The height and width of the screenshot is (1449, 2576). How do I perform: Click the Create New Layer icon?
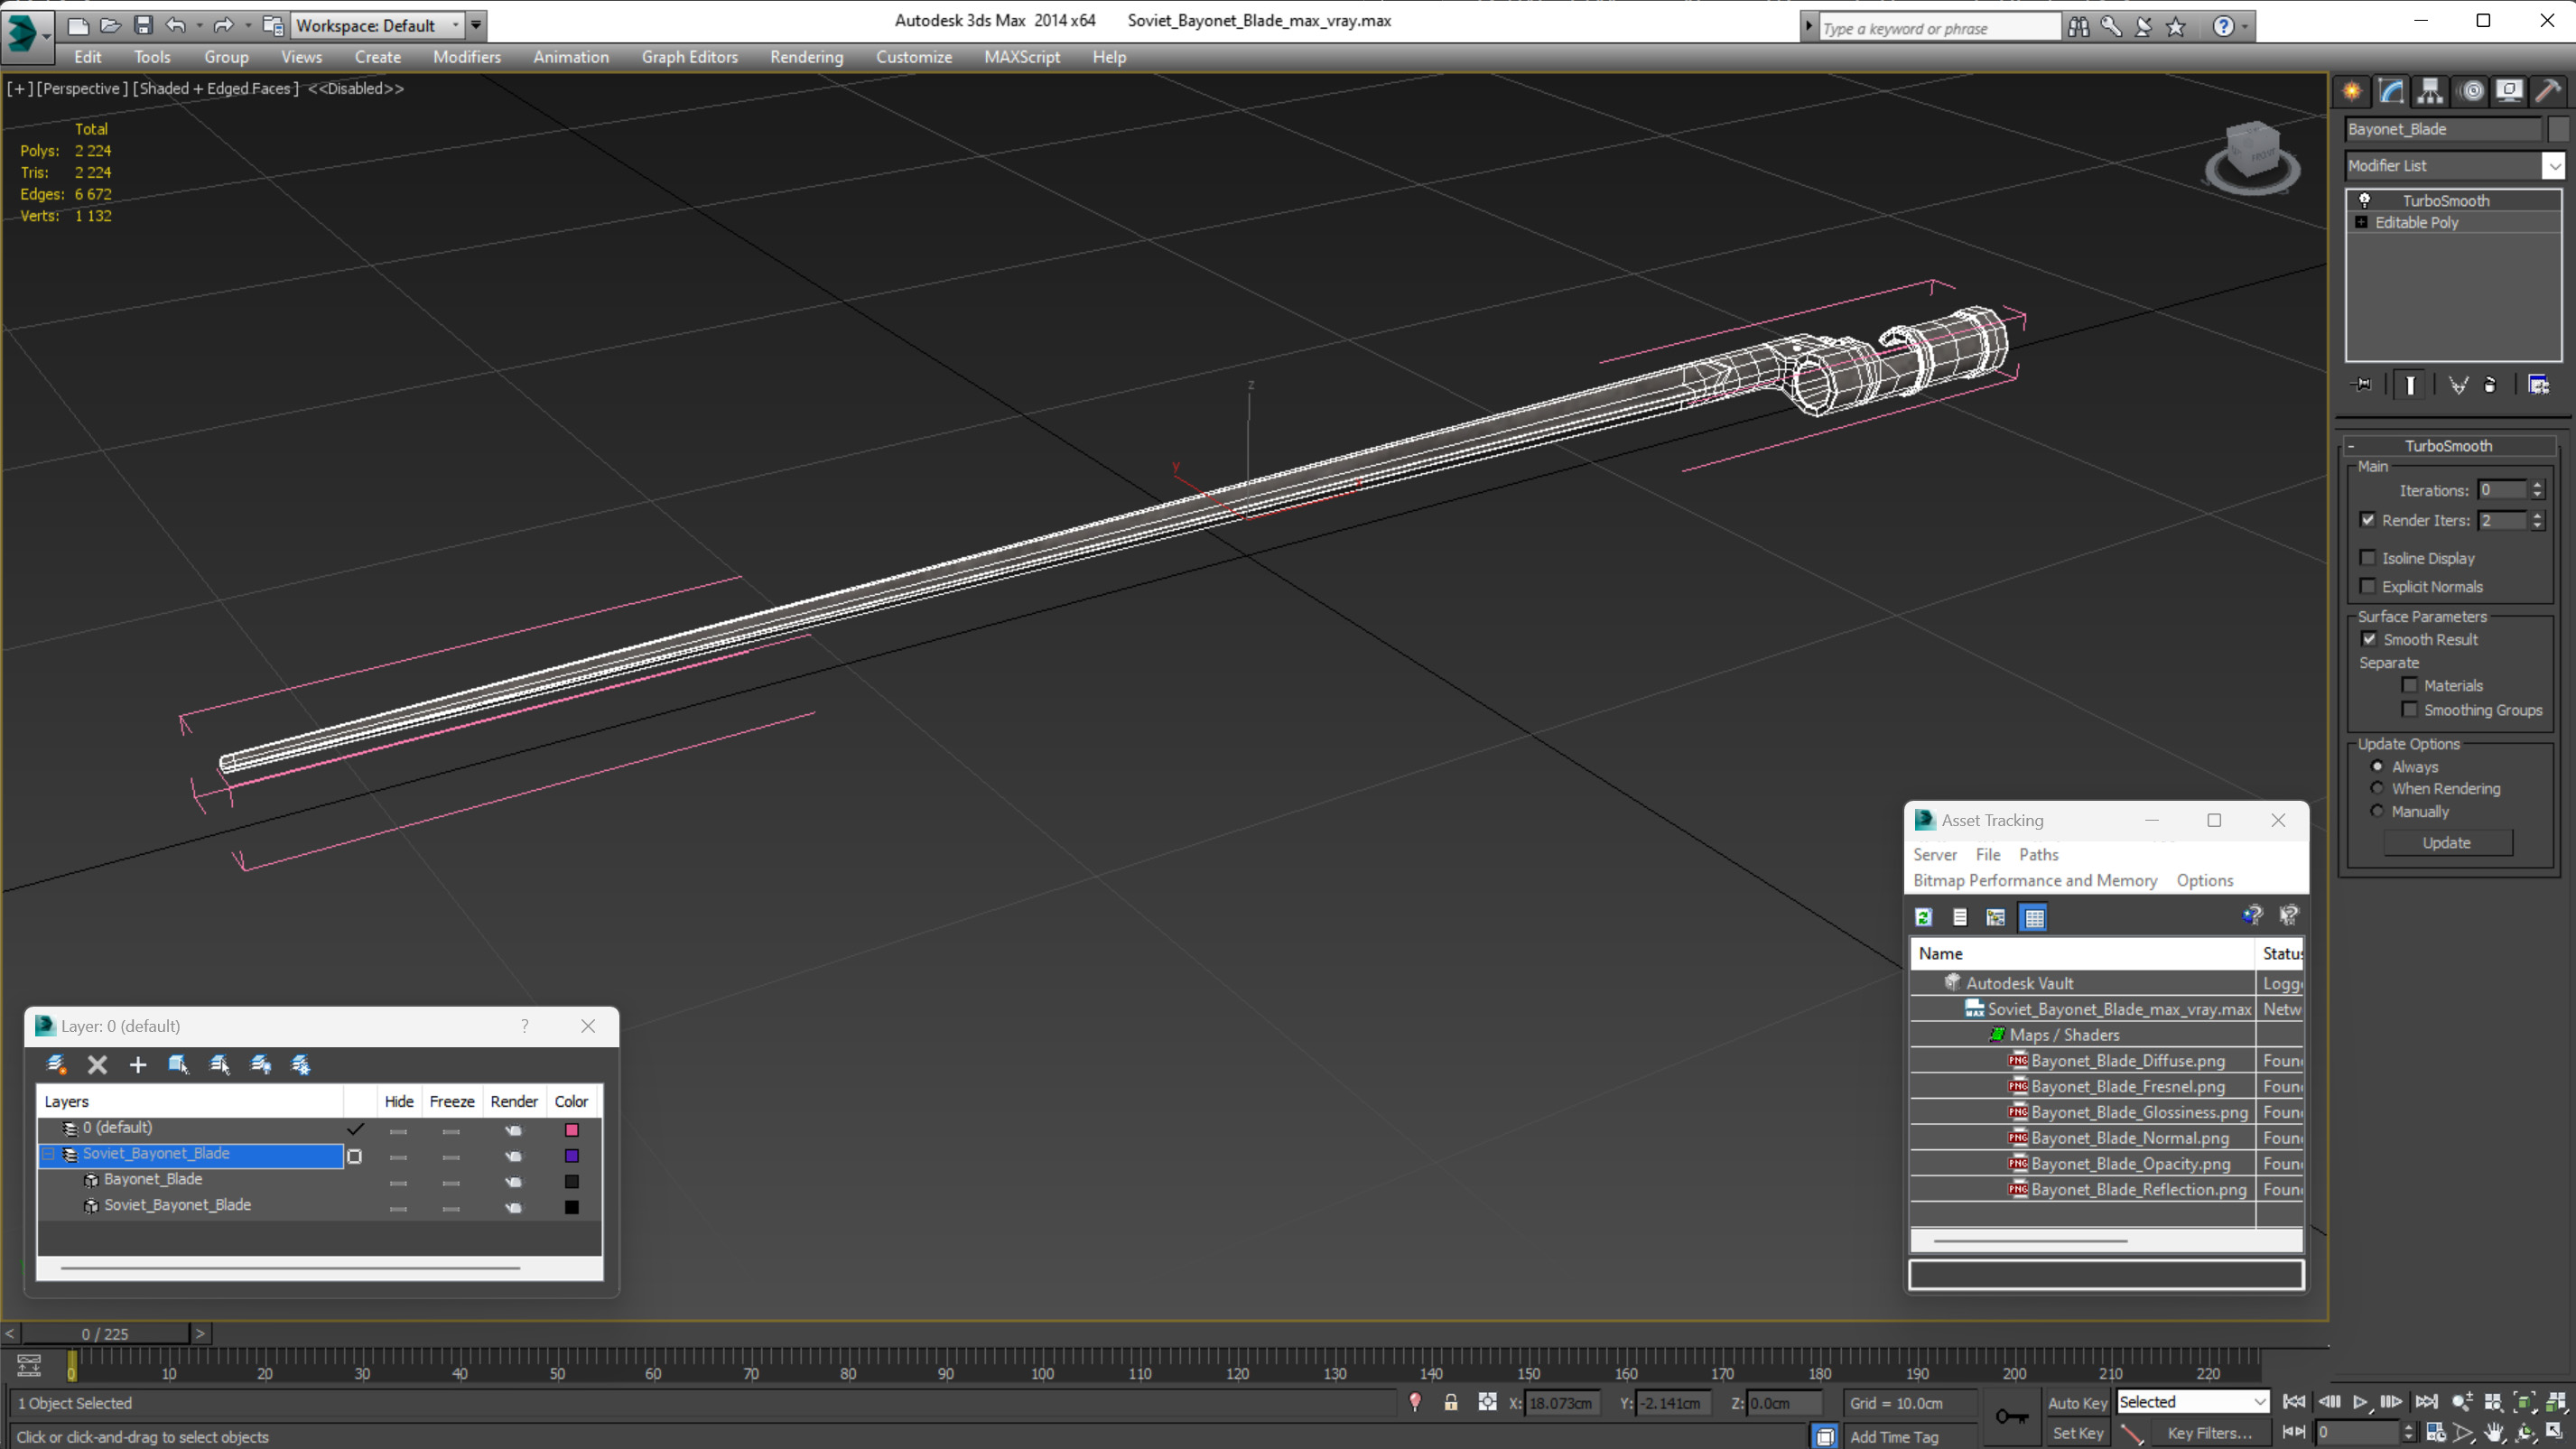pos(56,1065)
